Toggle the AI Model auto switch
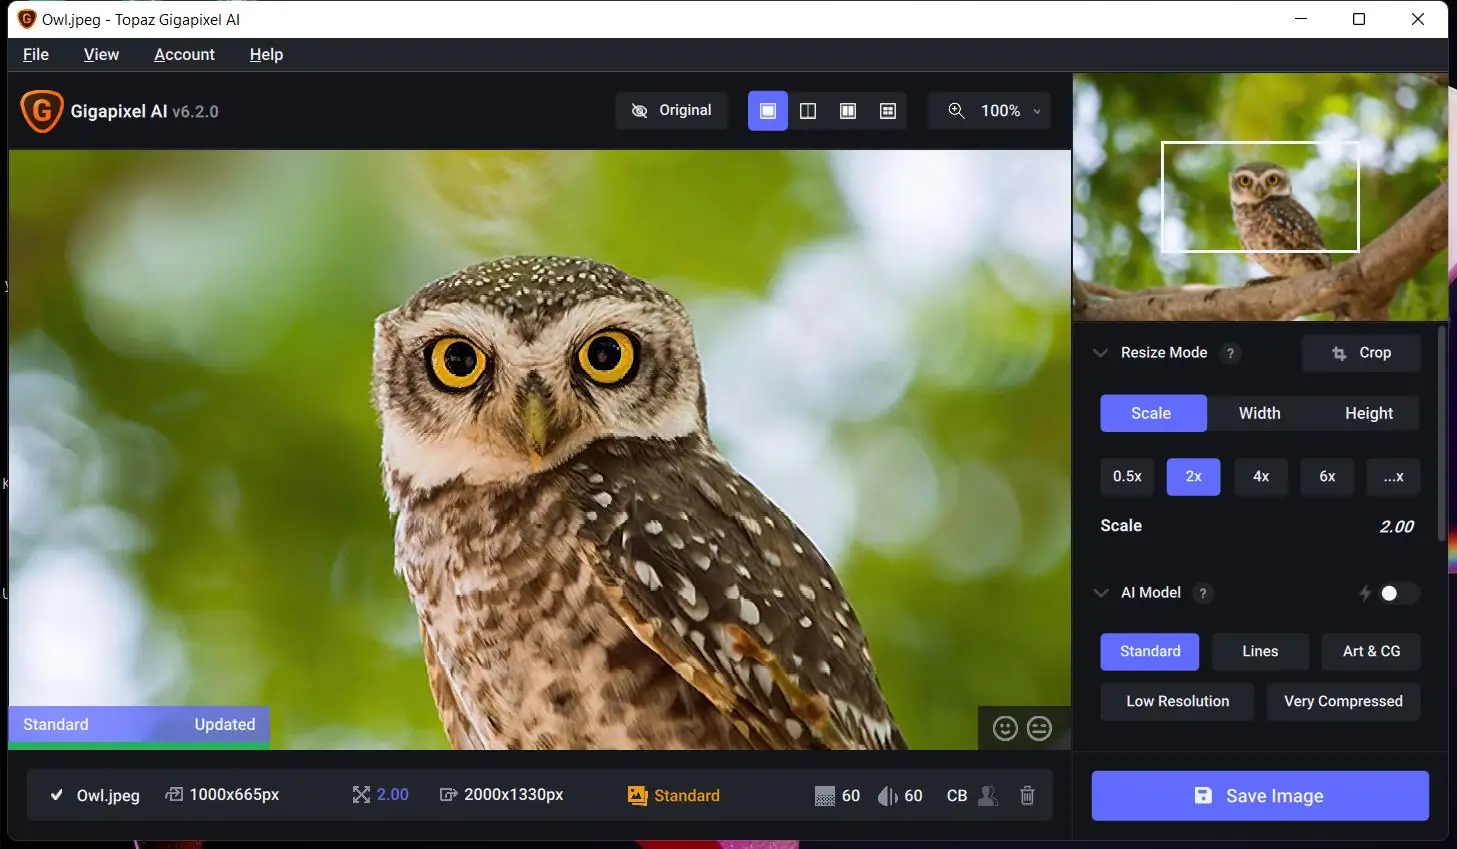Screen dimensions: 1457x849 click(1397, 594)
